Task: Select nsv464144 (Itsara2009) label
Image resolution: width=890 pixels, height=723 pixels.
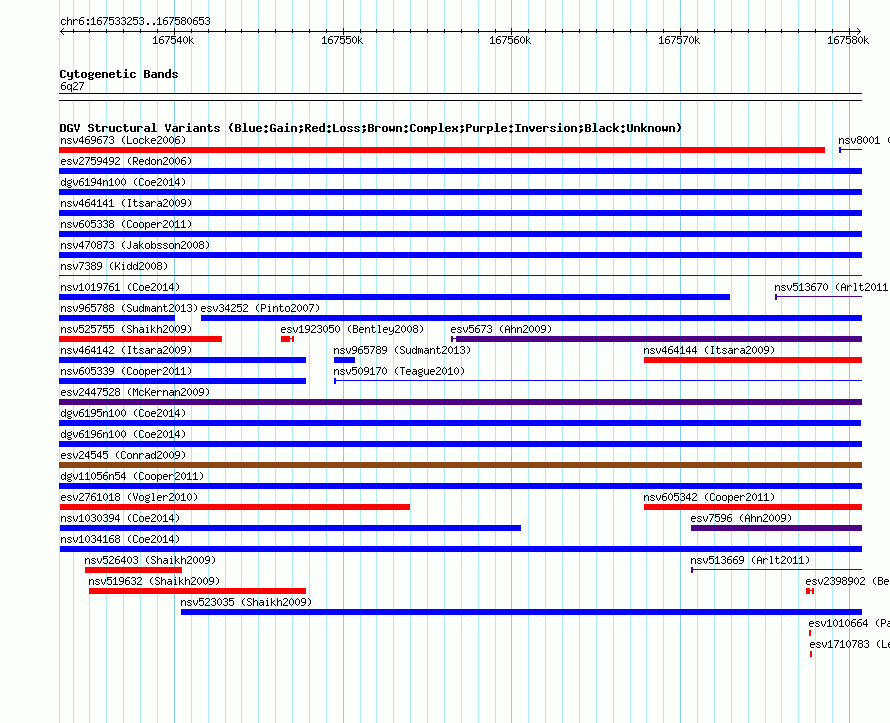Action: 709,350
